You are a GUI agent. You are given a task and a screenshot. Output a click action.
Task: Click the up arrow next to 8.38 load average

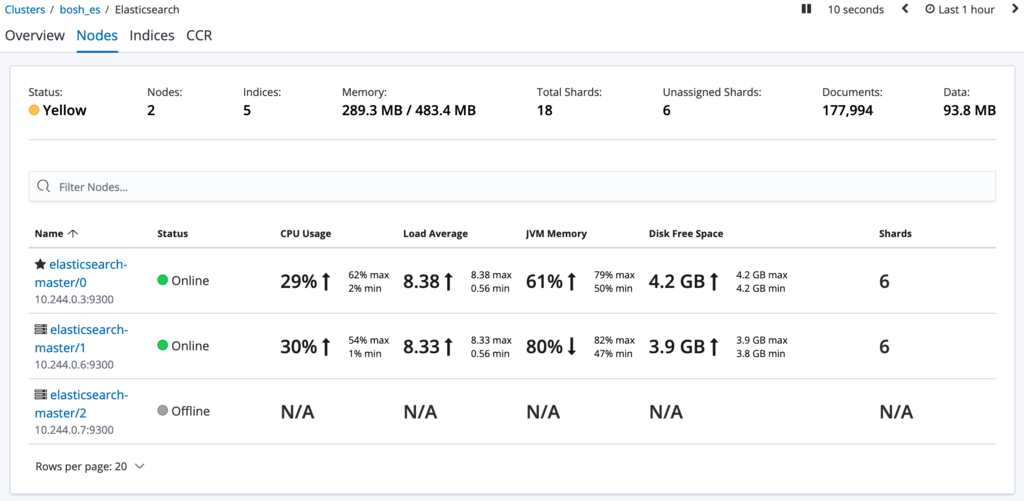click(x=448, y=282)
